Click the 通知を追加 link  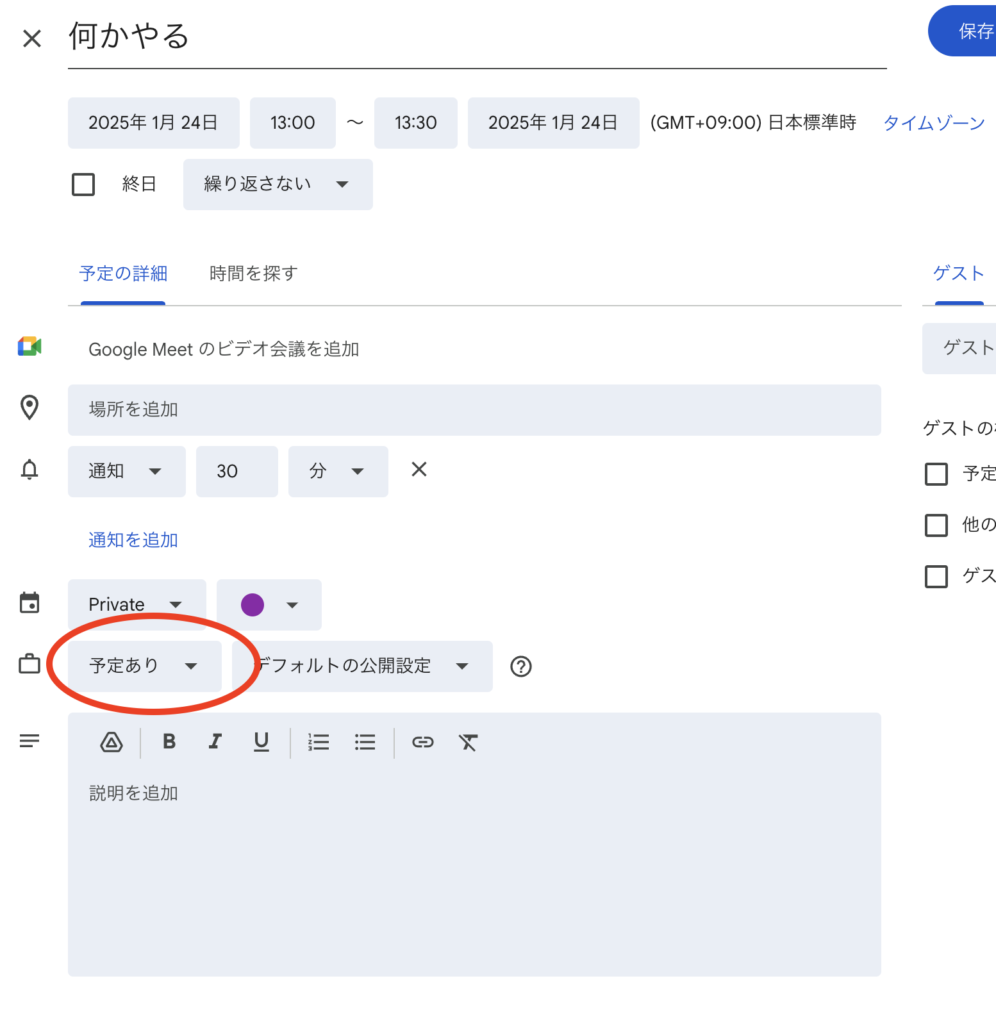tap(133, 540)
